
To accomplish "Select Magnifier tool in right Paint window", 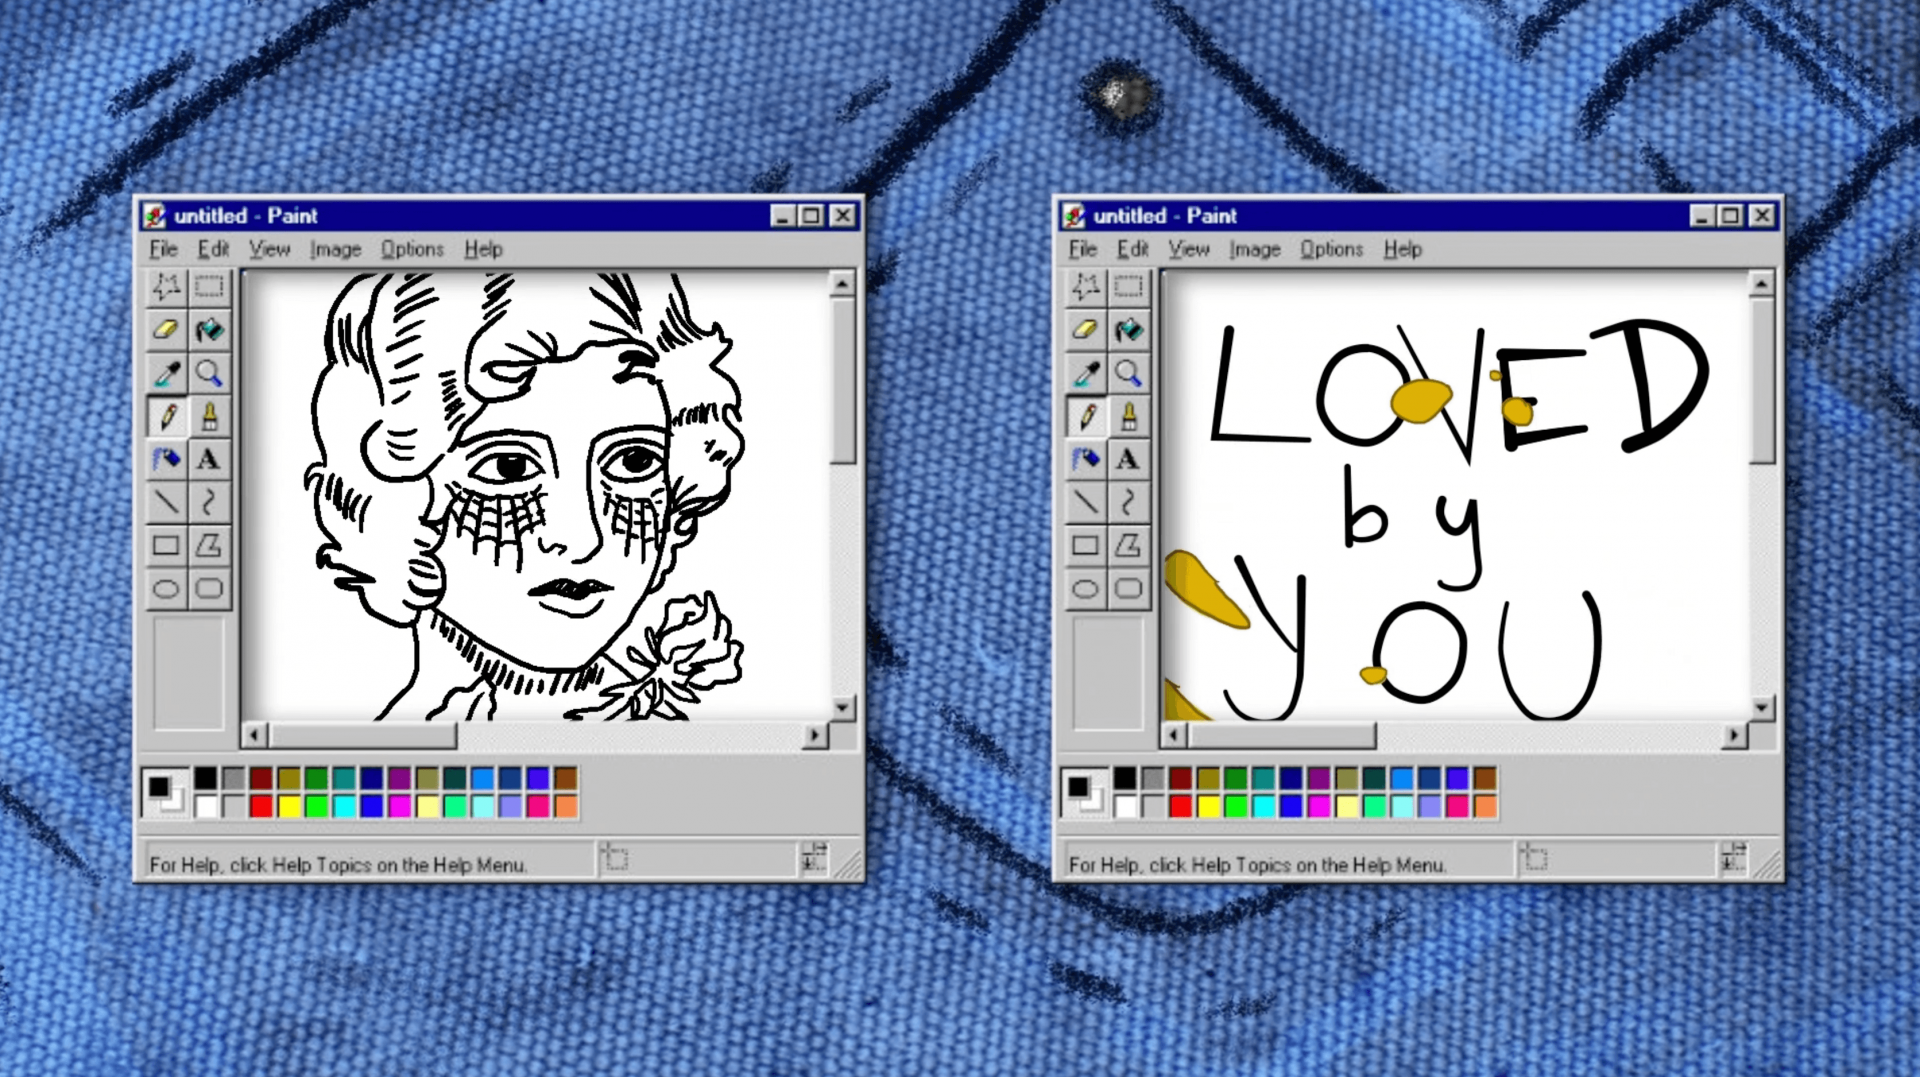I will click(x=1129, y=374).
